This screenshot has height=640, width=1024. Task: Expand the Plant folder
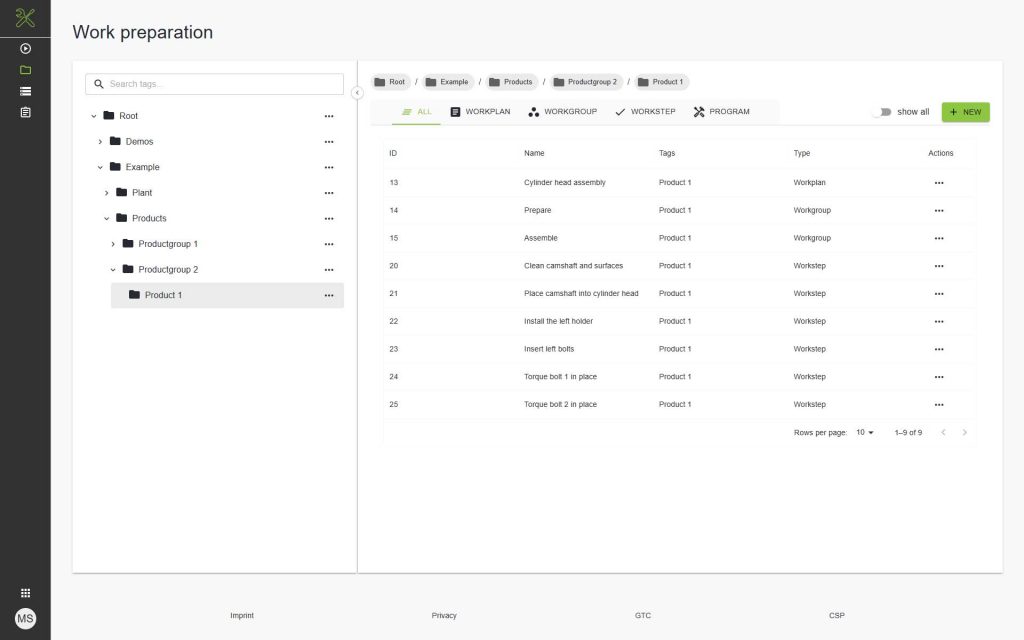coord(107,193)
